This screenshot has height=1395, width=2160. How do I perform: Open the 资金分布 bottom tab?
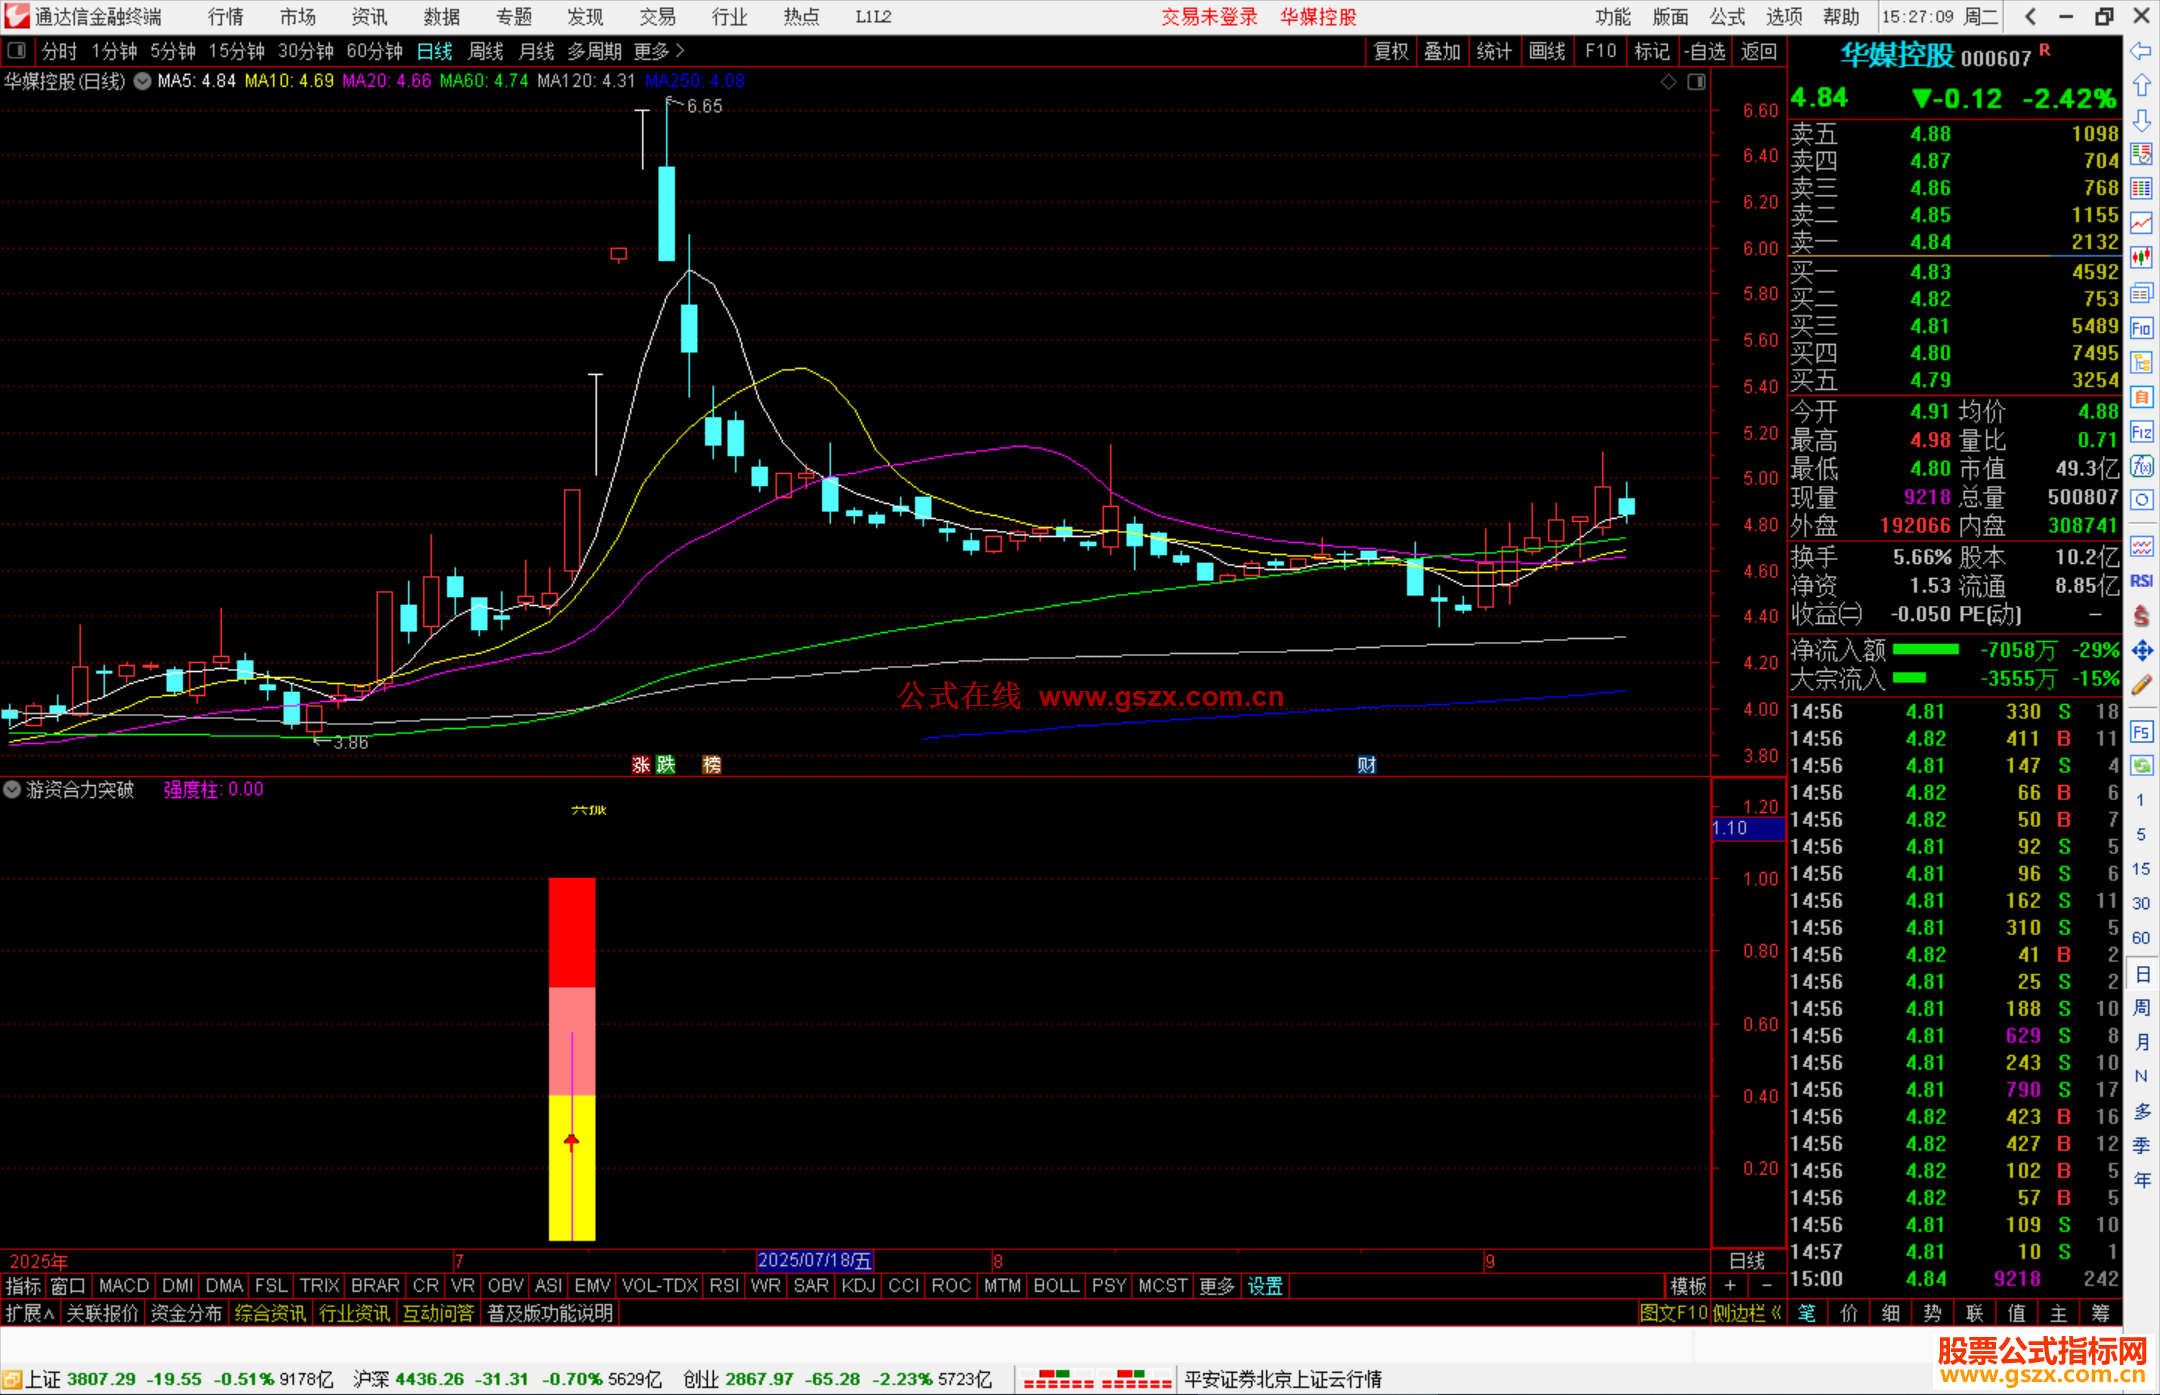[186, 1313]
